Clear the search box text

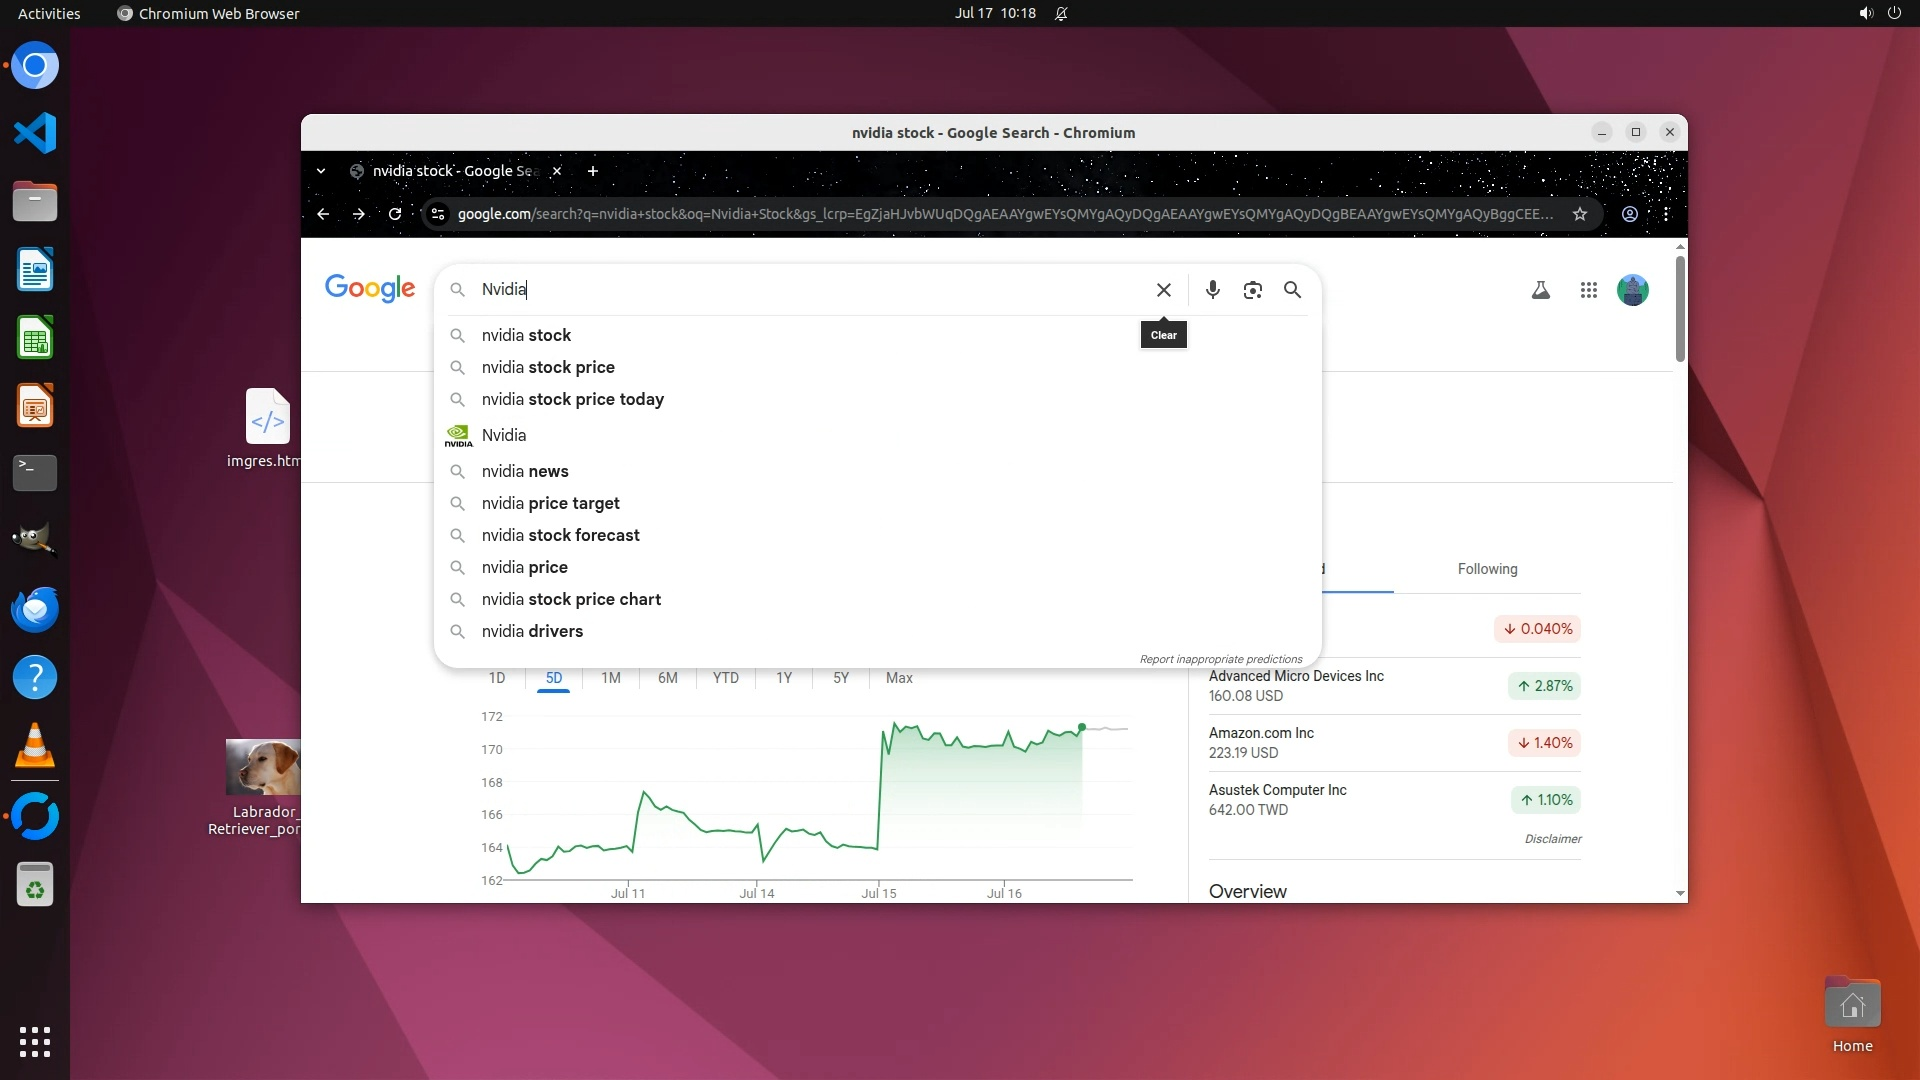1163,290
